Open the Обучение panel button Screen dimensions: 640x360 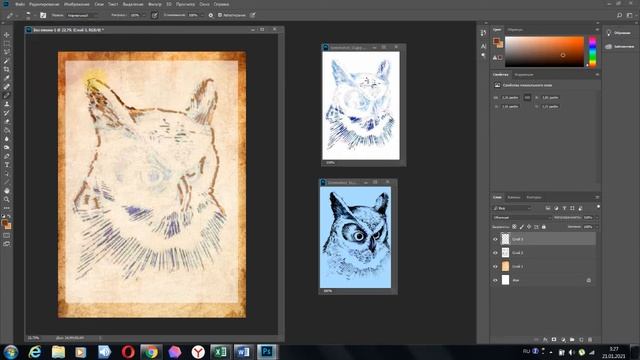[619, 33]
